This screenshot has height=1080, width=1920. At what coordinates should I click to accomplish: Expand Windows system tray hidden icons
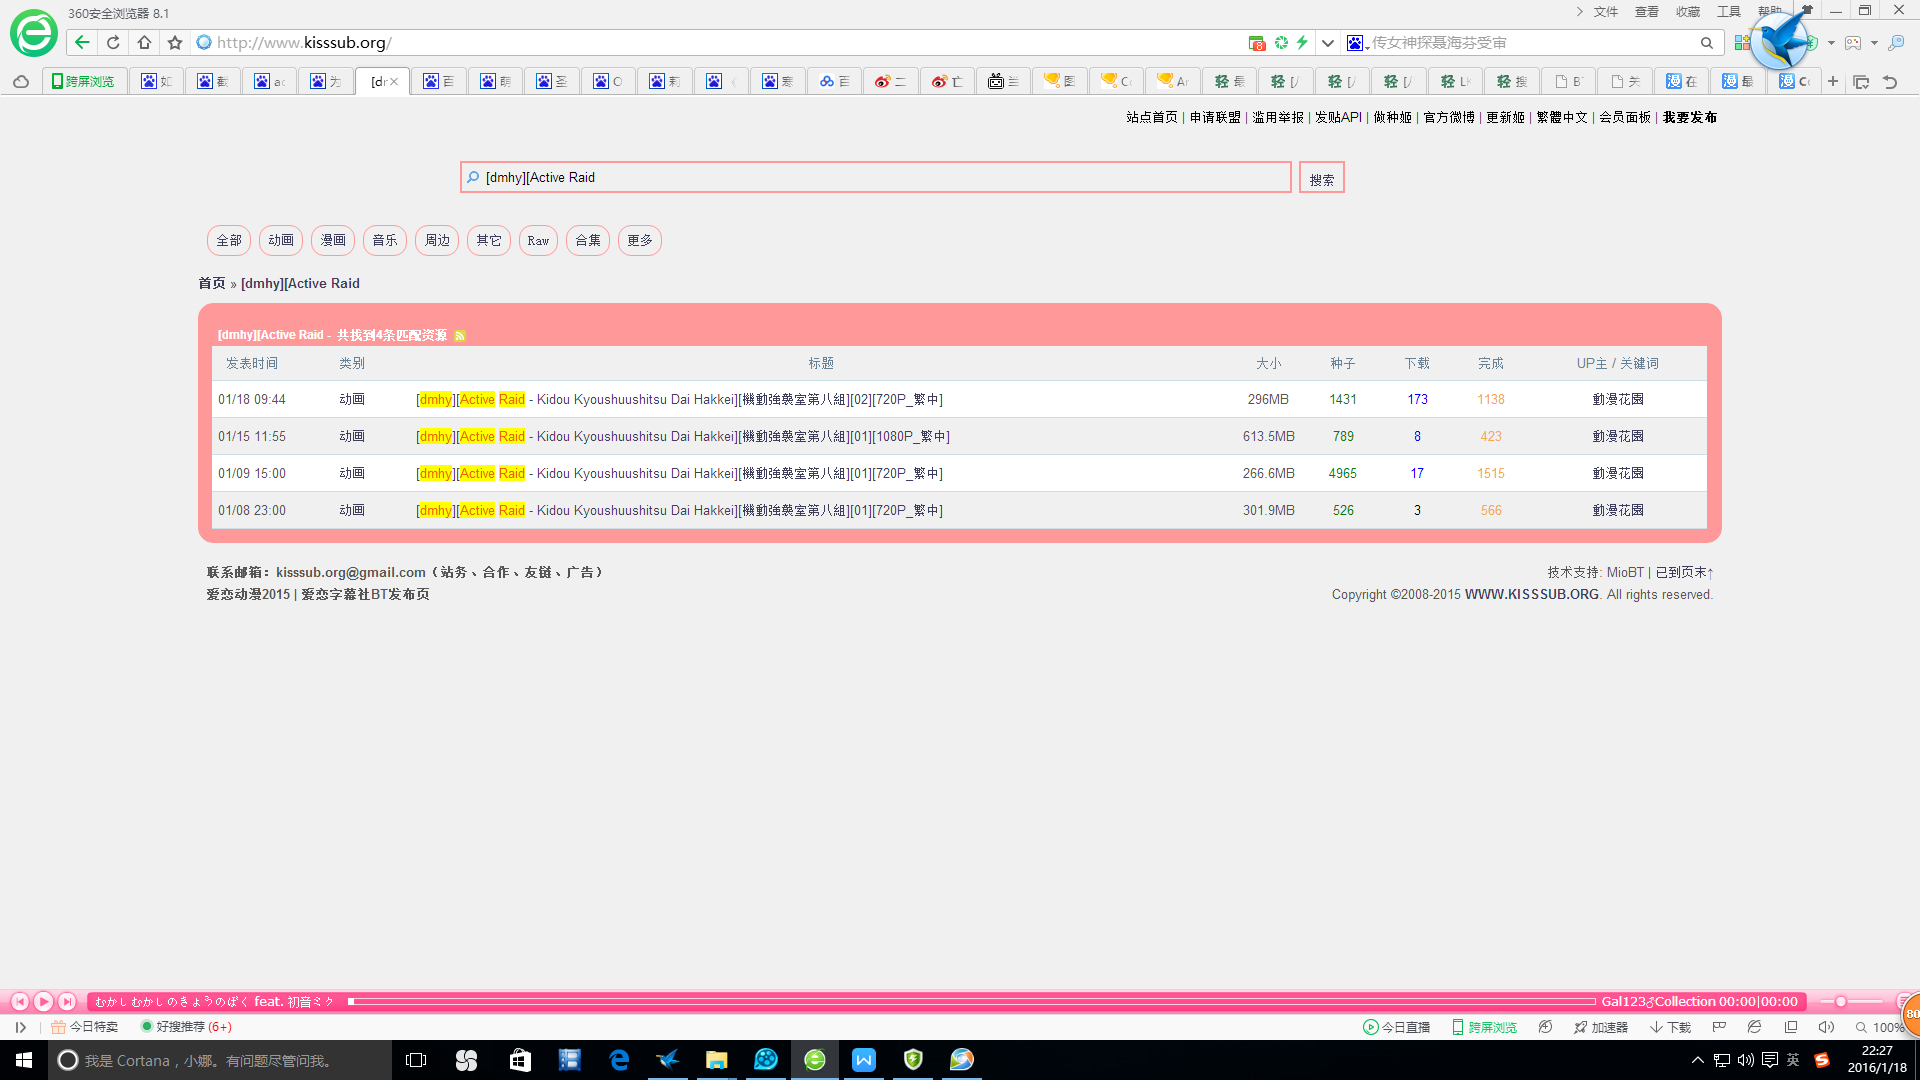coord(1697,1060)
